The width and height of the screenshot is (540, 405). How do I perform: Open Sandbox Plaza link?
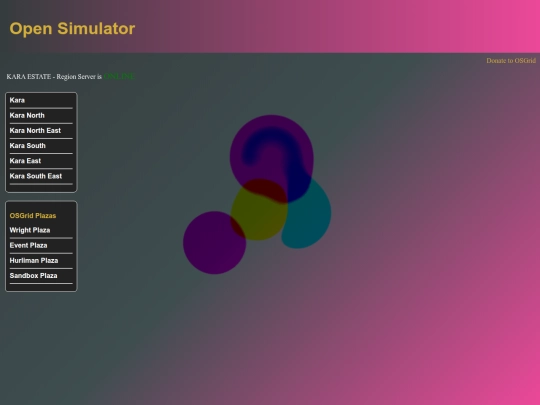33,276
